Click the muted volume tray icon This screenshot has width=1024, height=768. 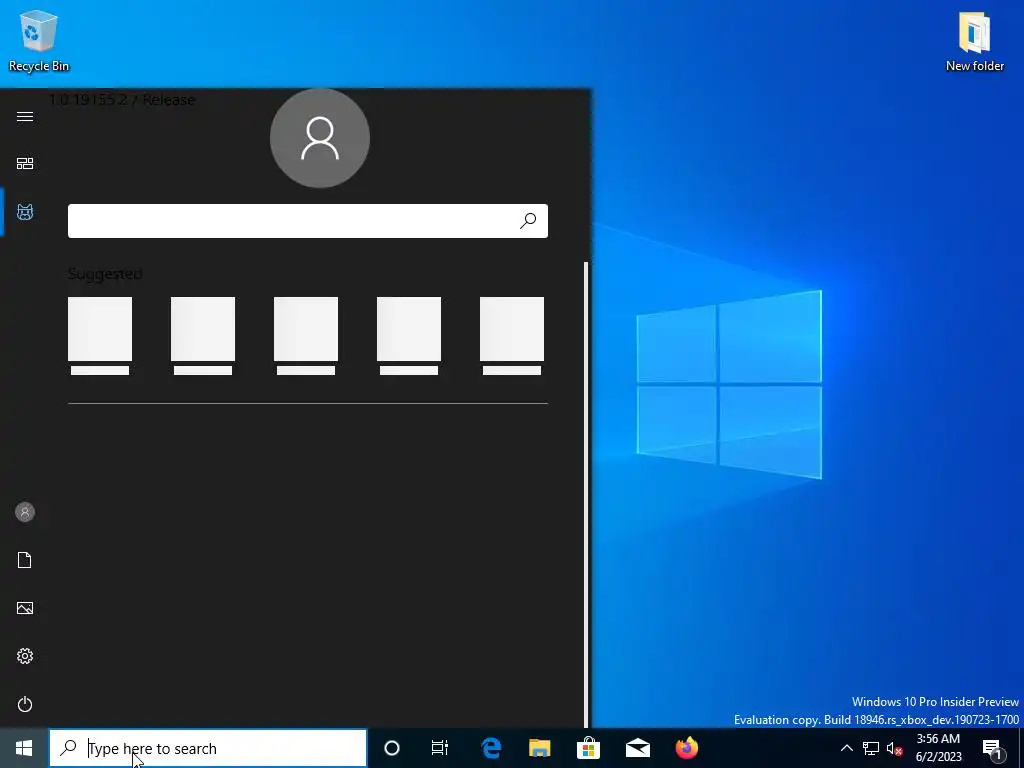[x=894, y=748]
